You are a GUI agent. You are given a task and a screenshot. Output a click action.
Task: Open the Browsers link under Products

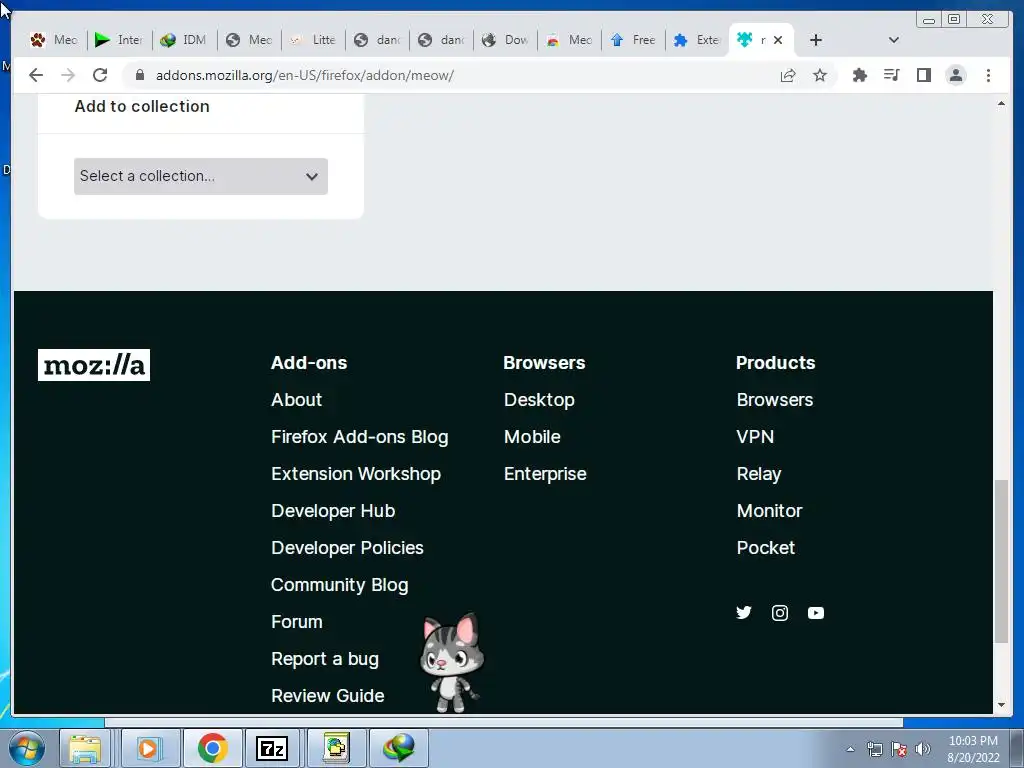coord(775,400)
